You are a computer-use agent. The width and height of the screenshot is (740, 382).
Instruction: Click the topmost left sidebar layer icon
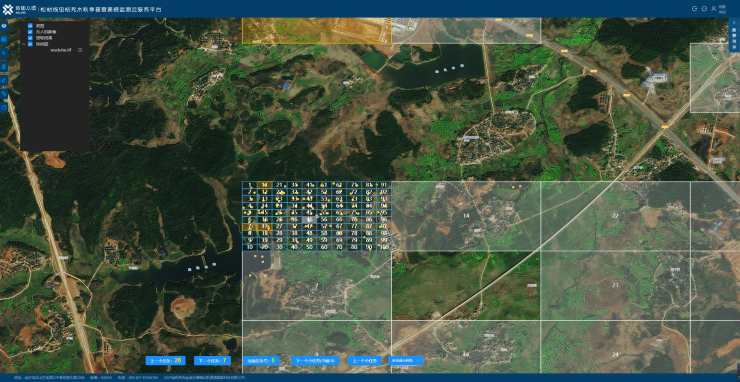point(4,26)
